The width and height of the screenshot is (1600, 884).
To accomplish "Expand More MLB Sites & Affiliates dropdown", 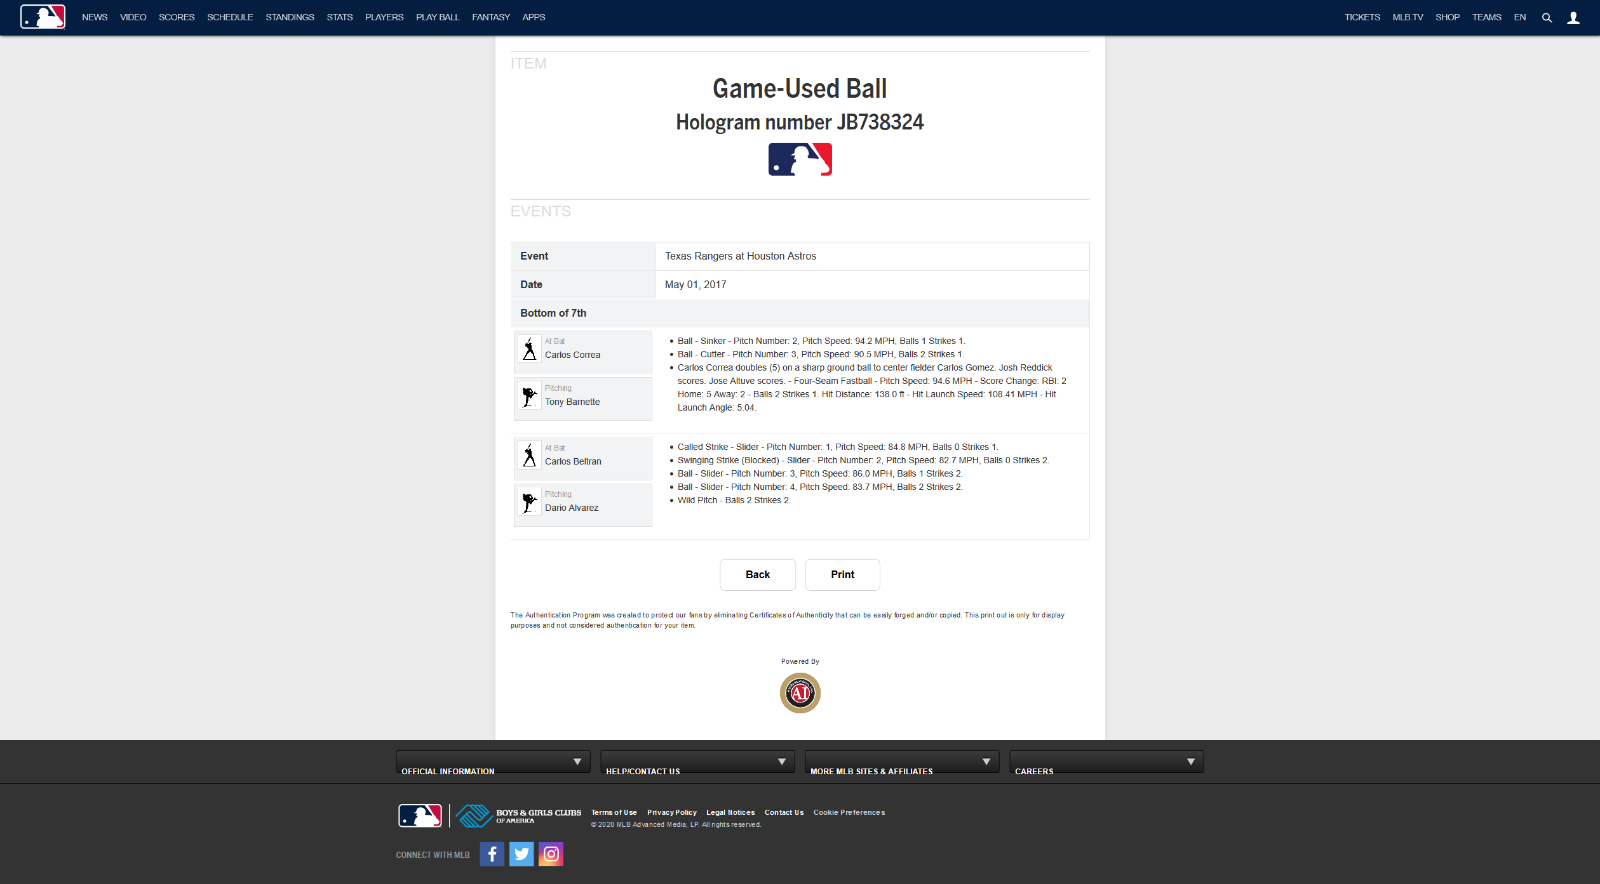I will click(x=902, y=762).
